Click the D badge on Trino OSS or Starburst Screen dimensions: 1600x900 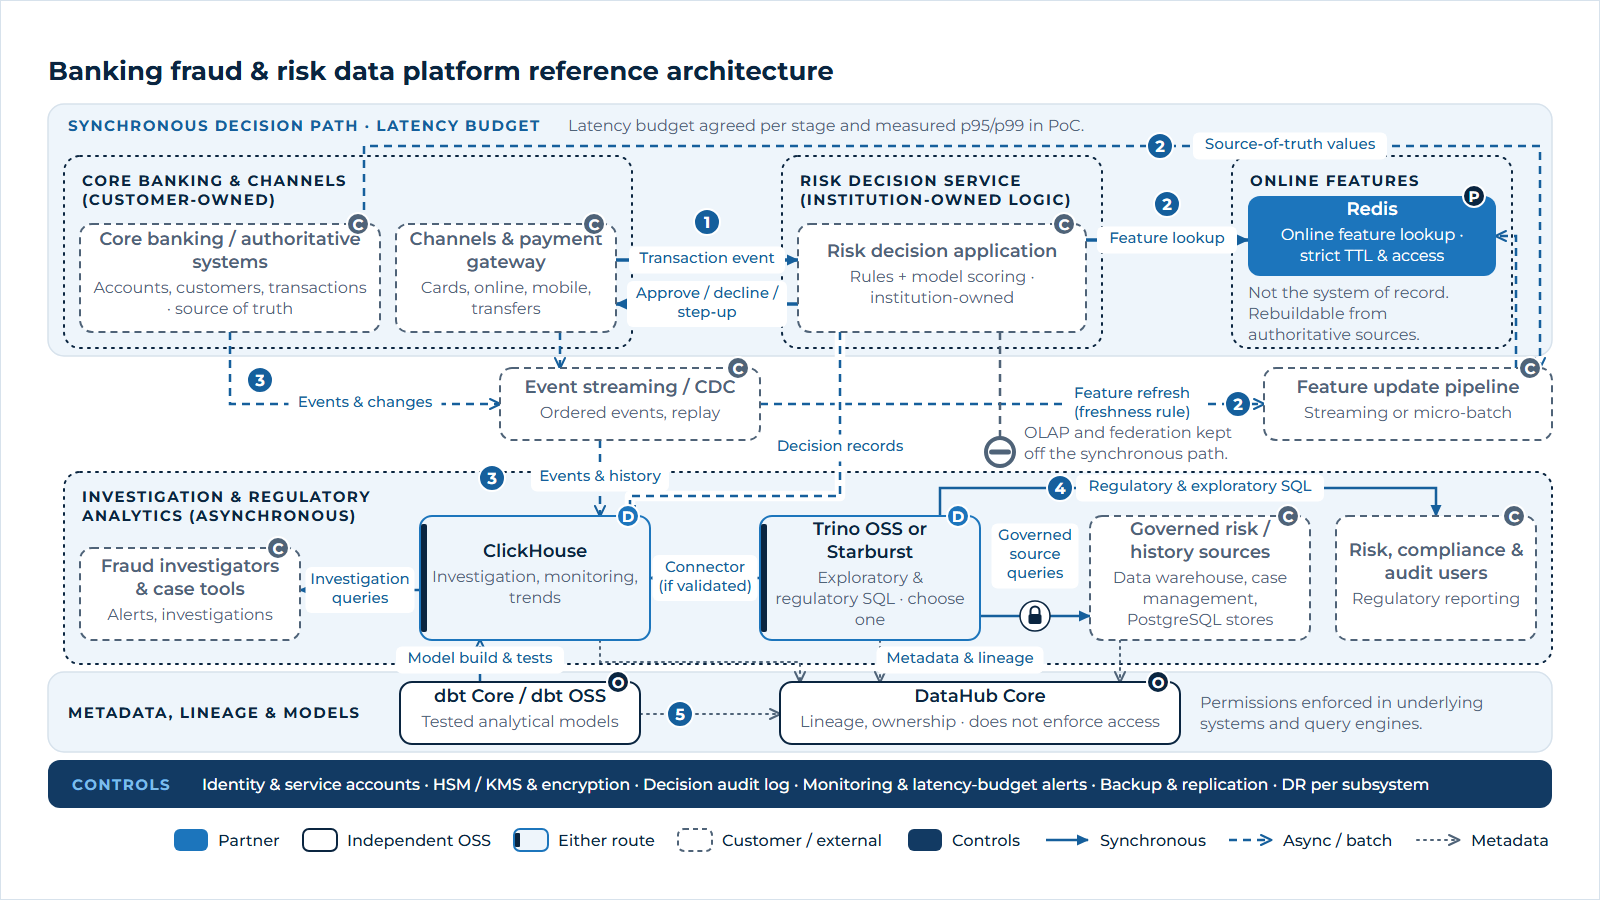coord(958,516)
